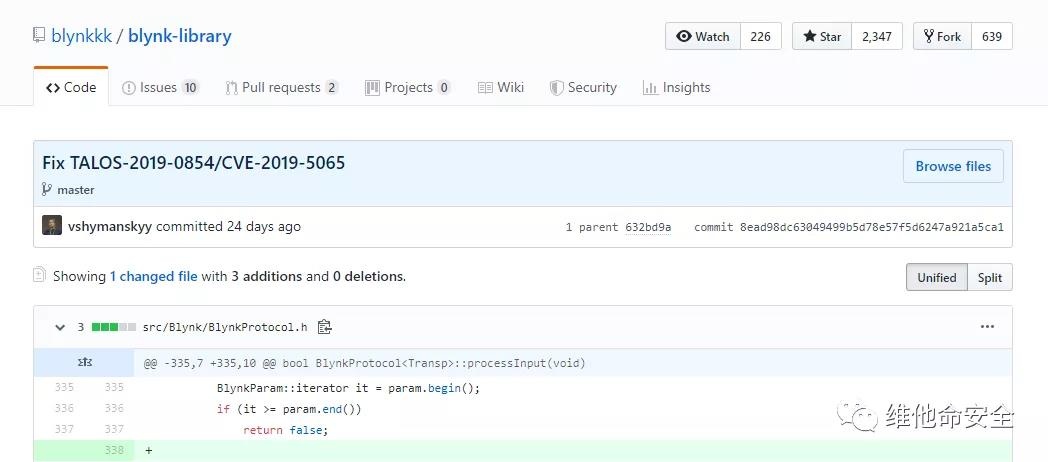Click the copy file path clipboard icon
The image size is (1048, 462).
point(324,327)
